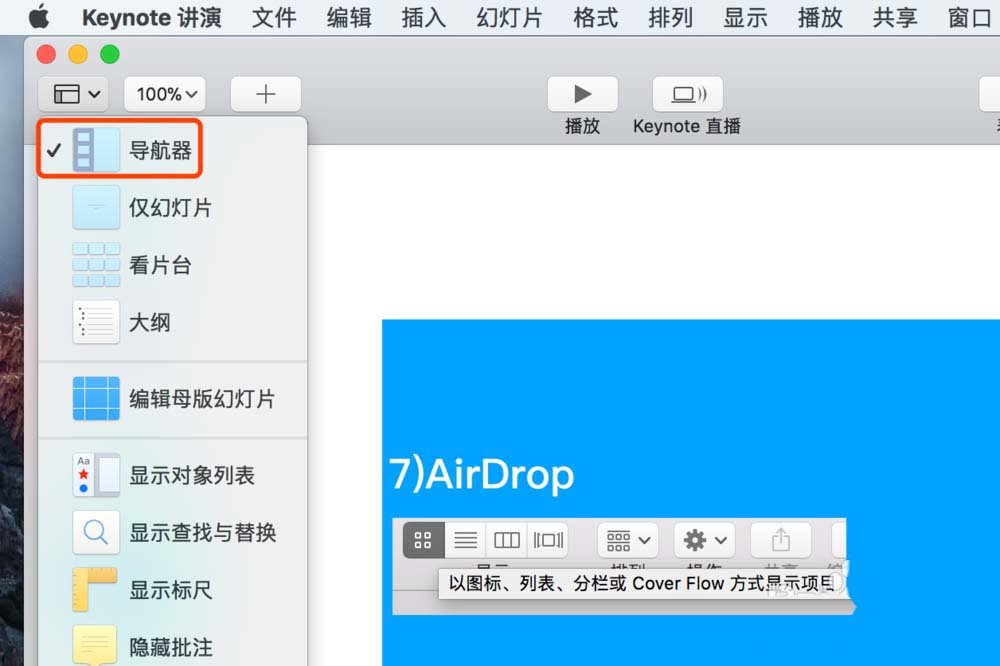Image resolution: width=1000 pixels, height=666 pixels.
Task: Add a new slide with plus button
Action: click(265, 94)
